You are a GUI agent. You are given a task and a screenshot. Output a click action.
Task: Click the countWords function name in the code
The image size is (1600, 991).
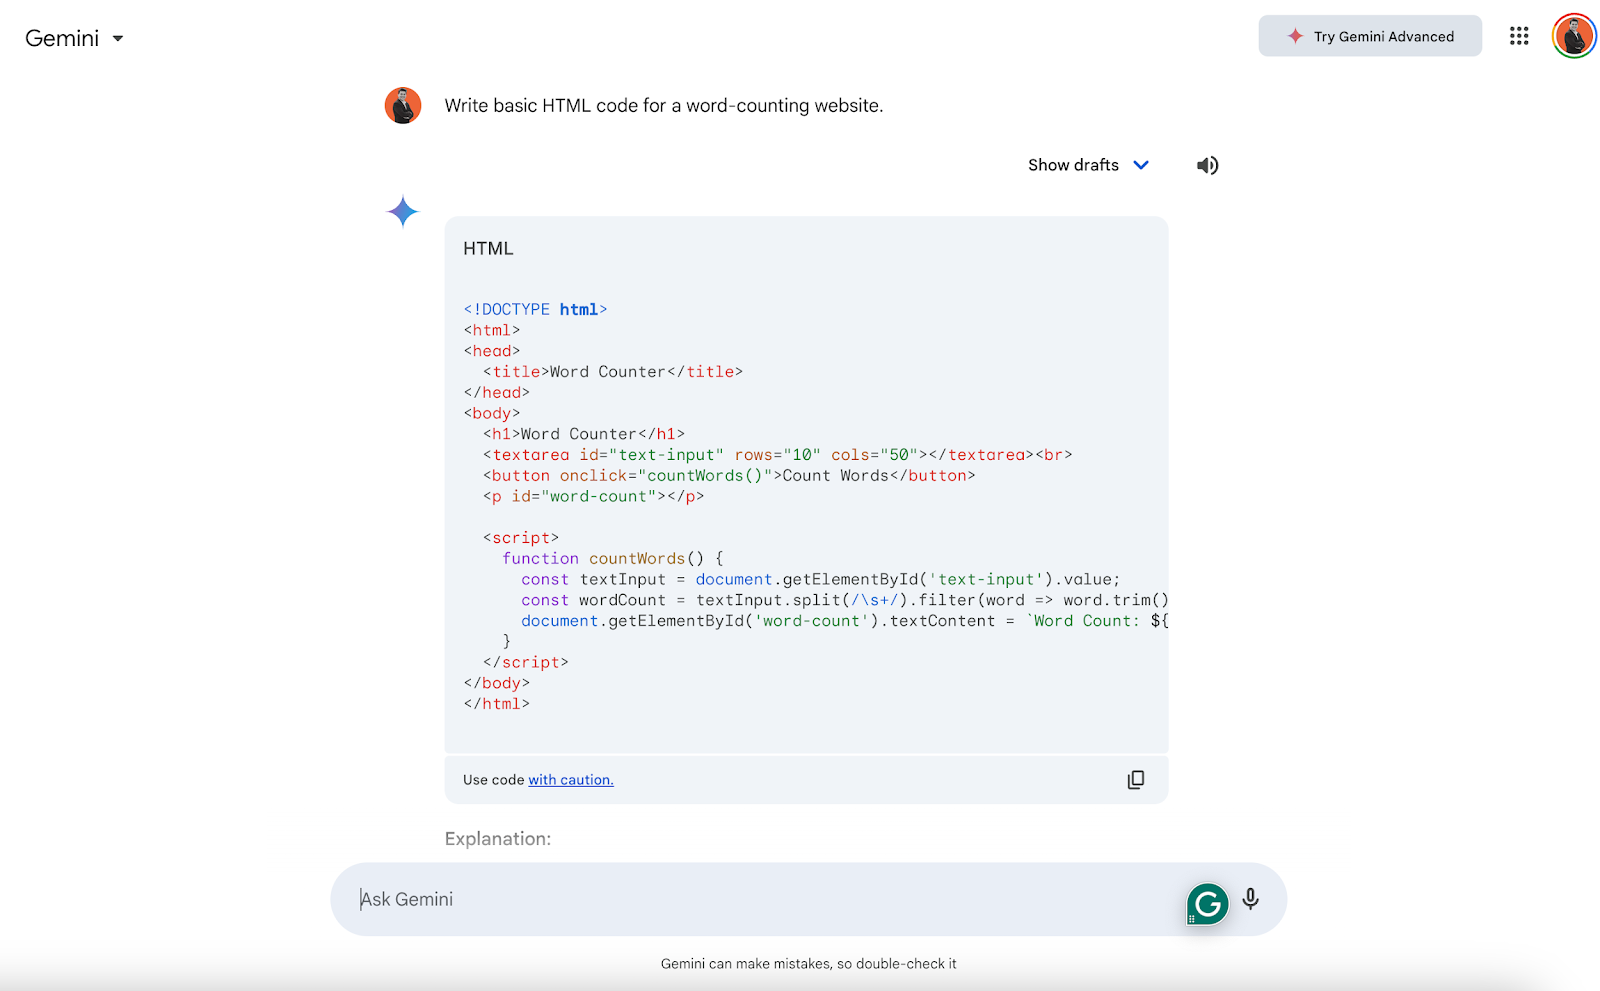tap(637, 558)
